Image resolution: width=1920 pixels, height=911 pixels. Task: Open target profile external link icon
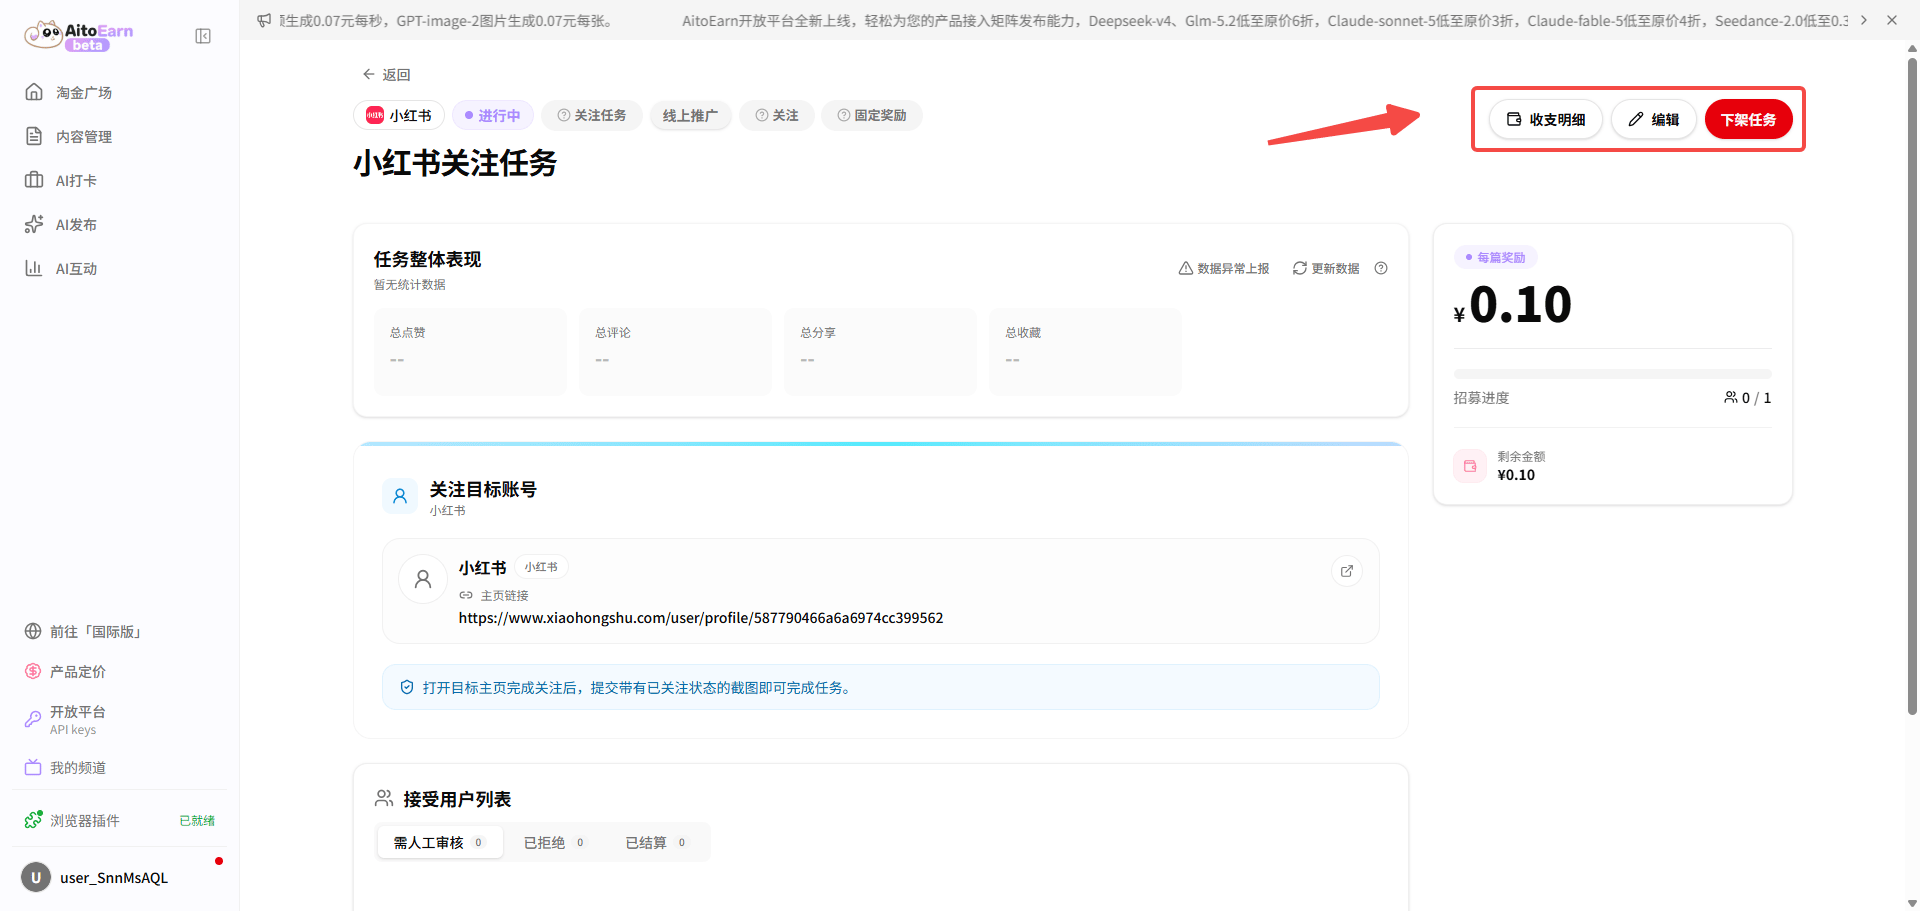point(1347,571)
